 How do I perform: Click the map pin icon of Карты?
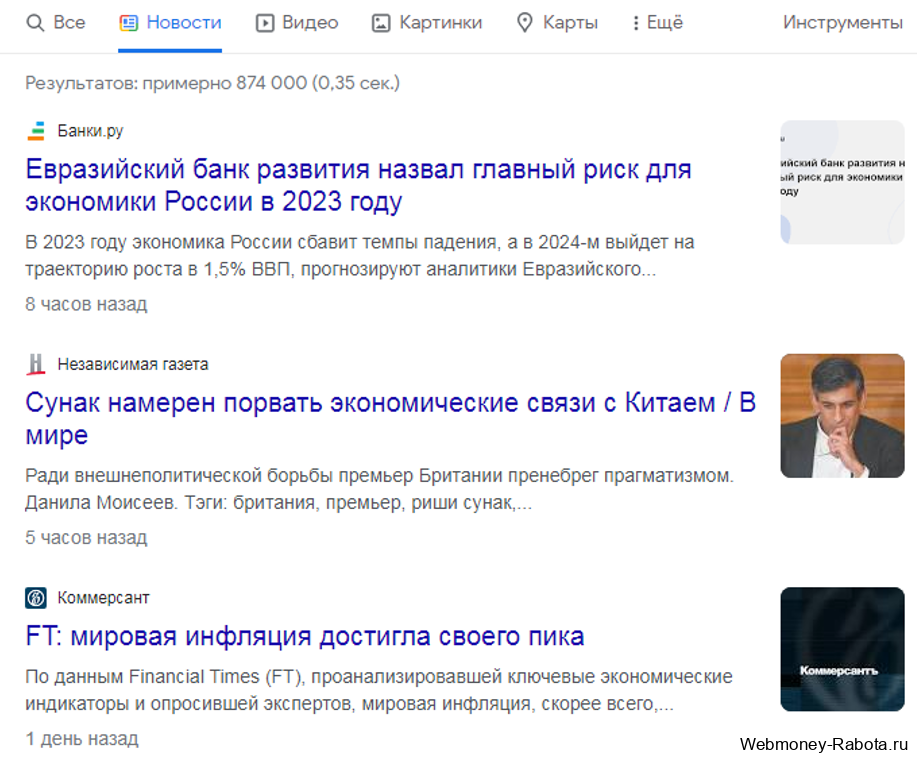coord(525,23)
